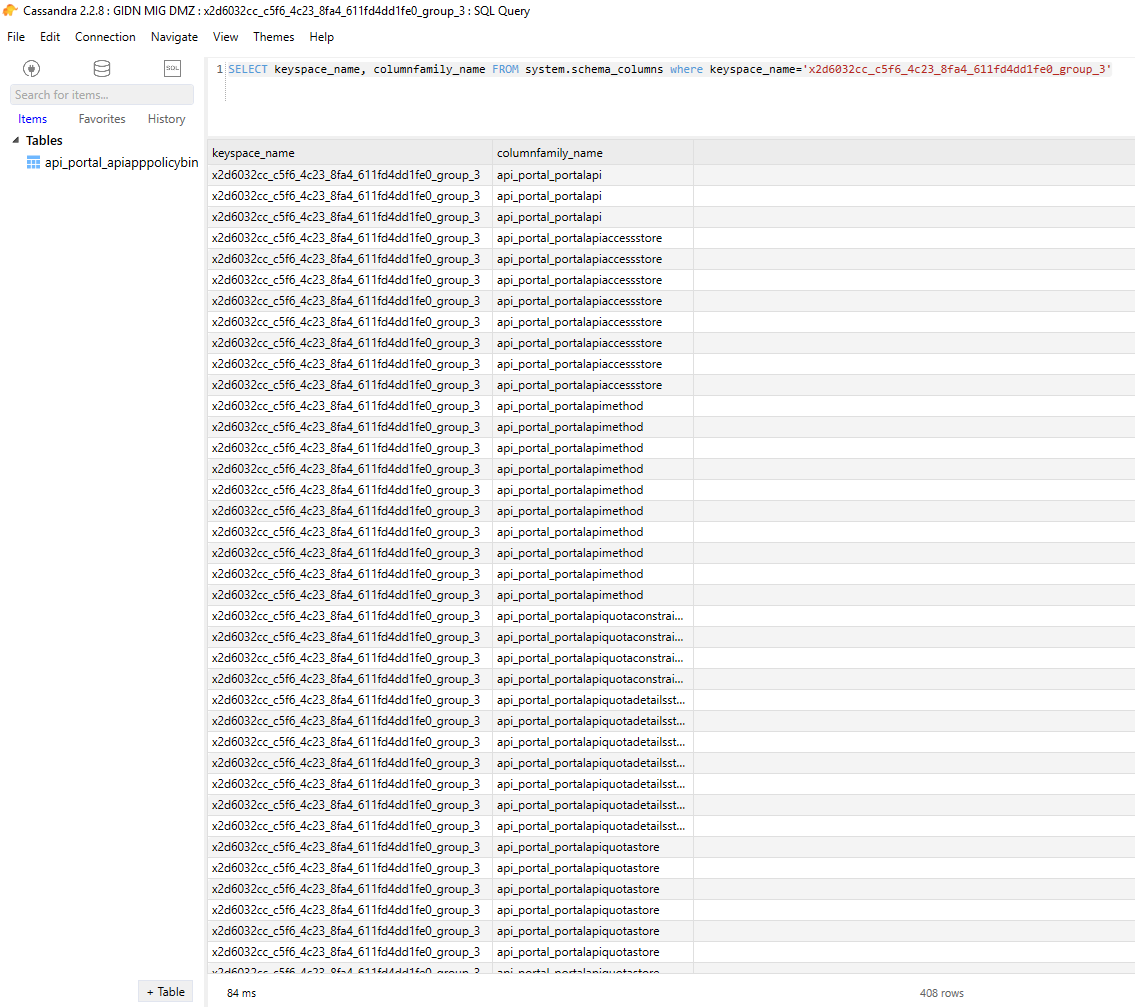Click the Cassandra app icon in title bar
Image resolution: width=1135 pixels, height=1007 pixels.
tap(10, 10)
